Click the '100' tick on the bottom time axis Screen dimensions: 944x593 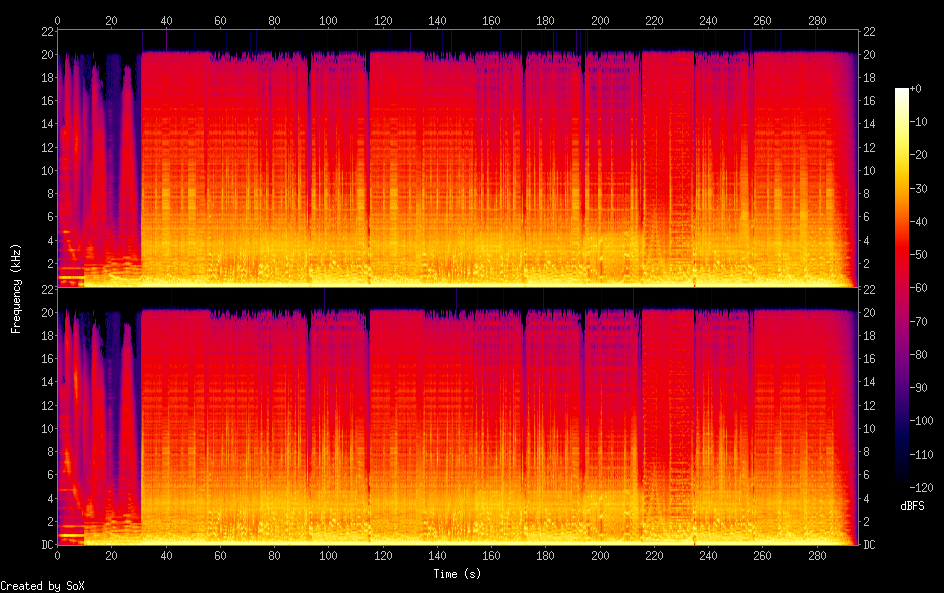coord(329,557)
